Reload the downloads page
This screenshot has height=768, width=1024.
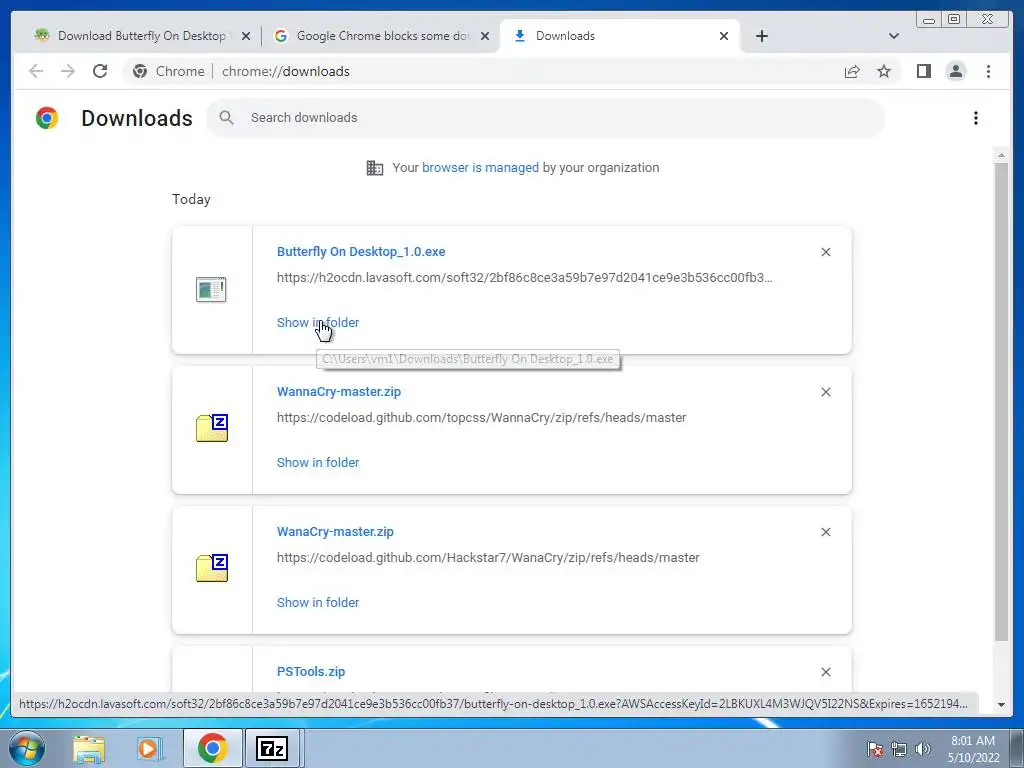point(100,71)
